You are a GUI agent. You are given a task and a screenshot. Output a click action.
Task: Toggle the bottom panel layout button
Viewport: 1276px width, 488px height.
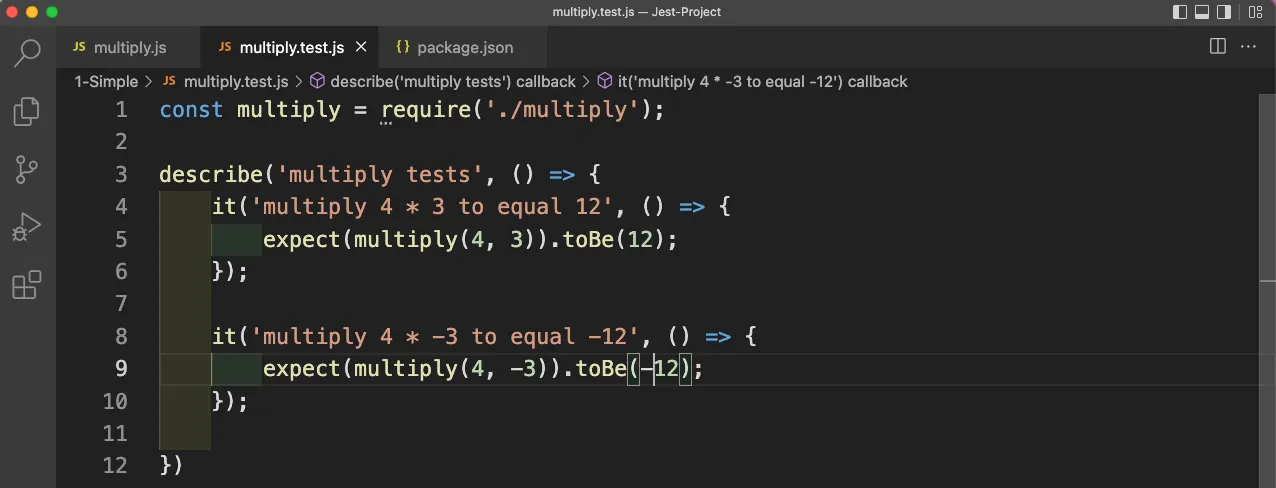pyautogui.click(x=1203, y=12)
